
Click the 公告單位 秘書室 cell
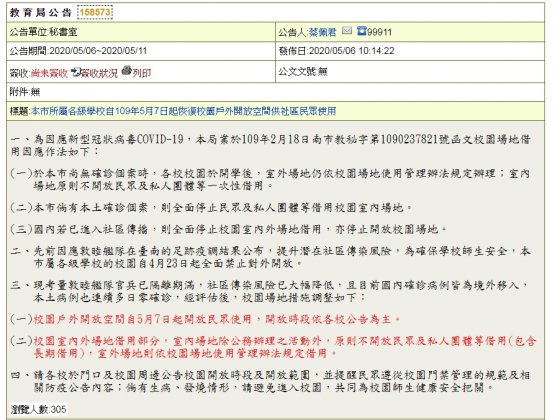click(141, 32)
